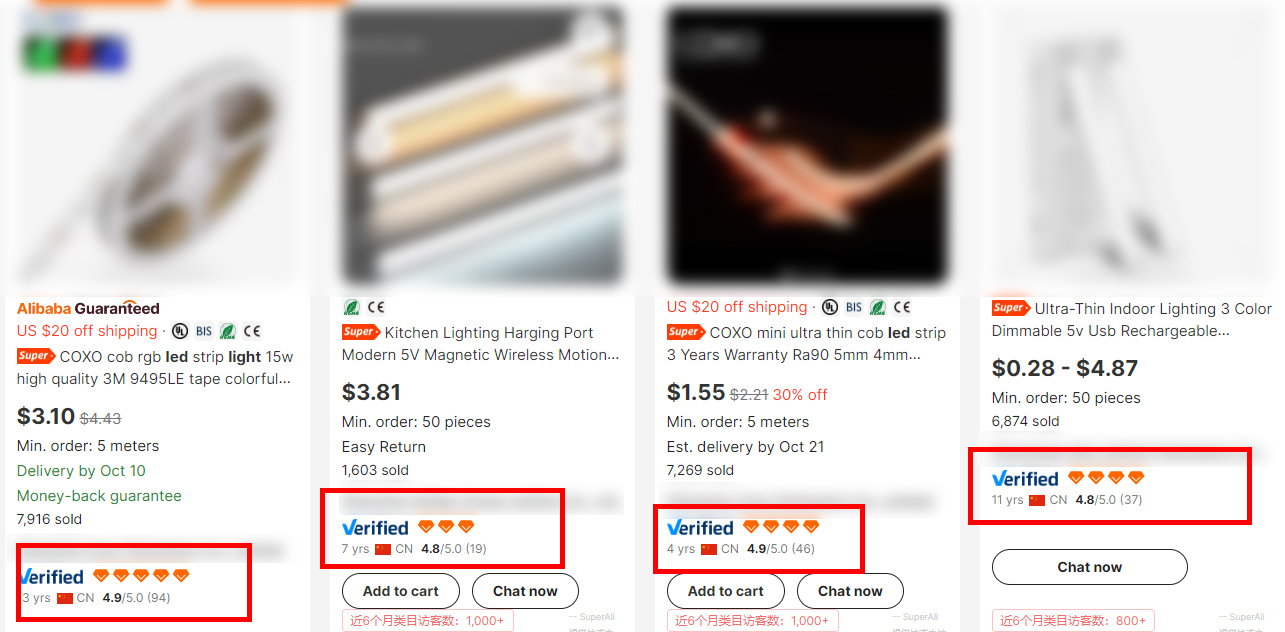Click diamond rating icons of 11 yrs supplier
Screen dimensions: 1285x632
click(x=1106, y=478)
